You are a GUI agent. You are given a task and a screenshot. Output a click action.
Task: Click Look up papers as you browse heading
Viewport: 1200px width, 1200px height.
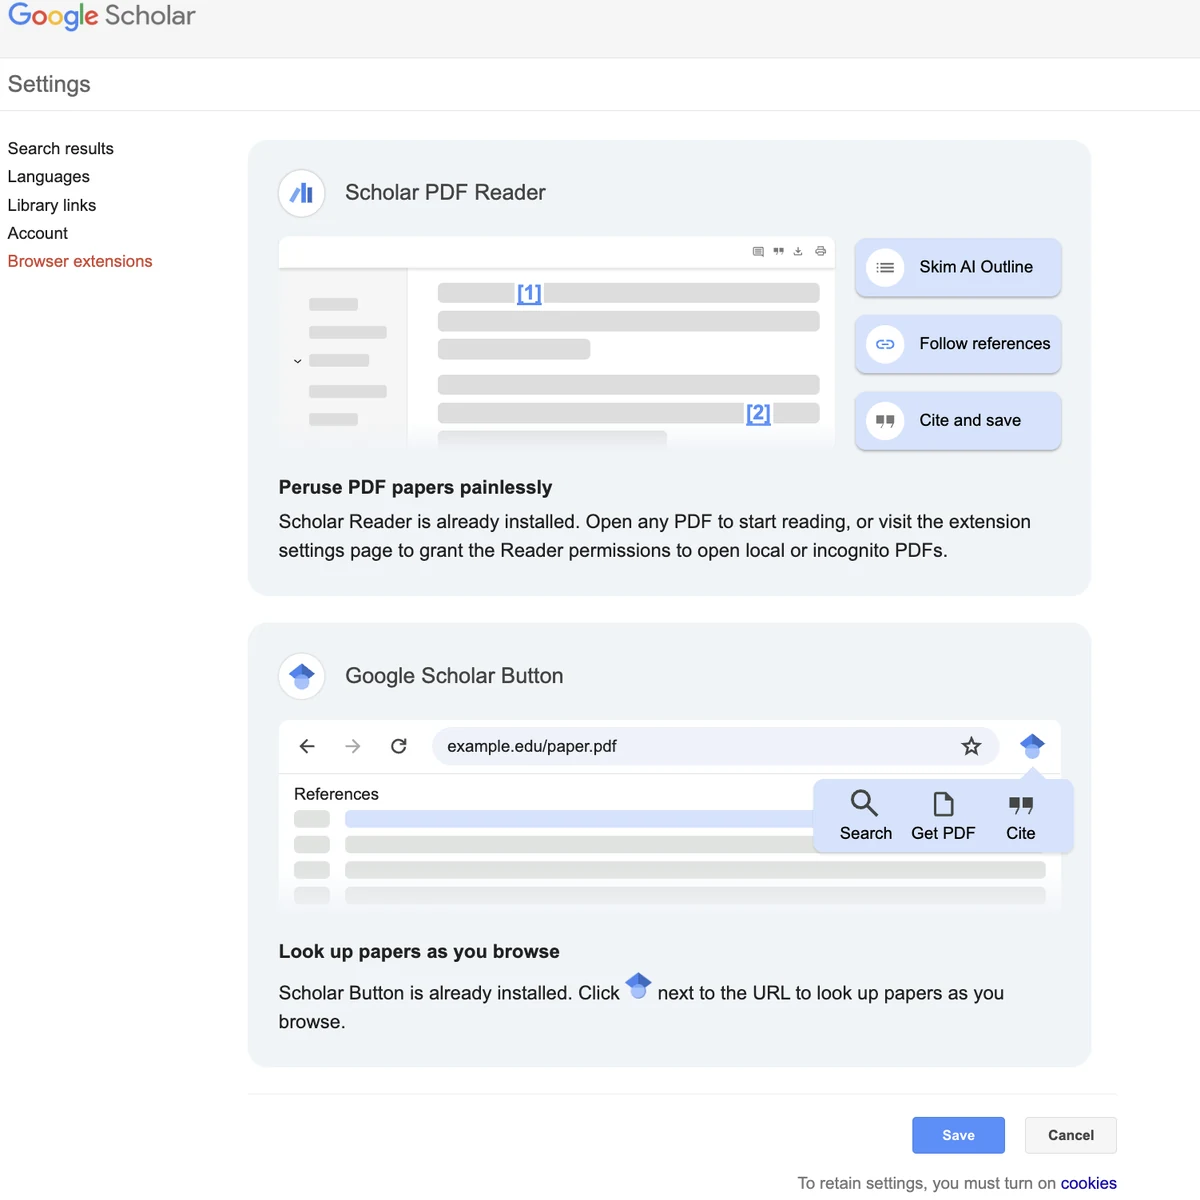419,951
